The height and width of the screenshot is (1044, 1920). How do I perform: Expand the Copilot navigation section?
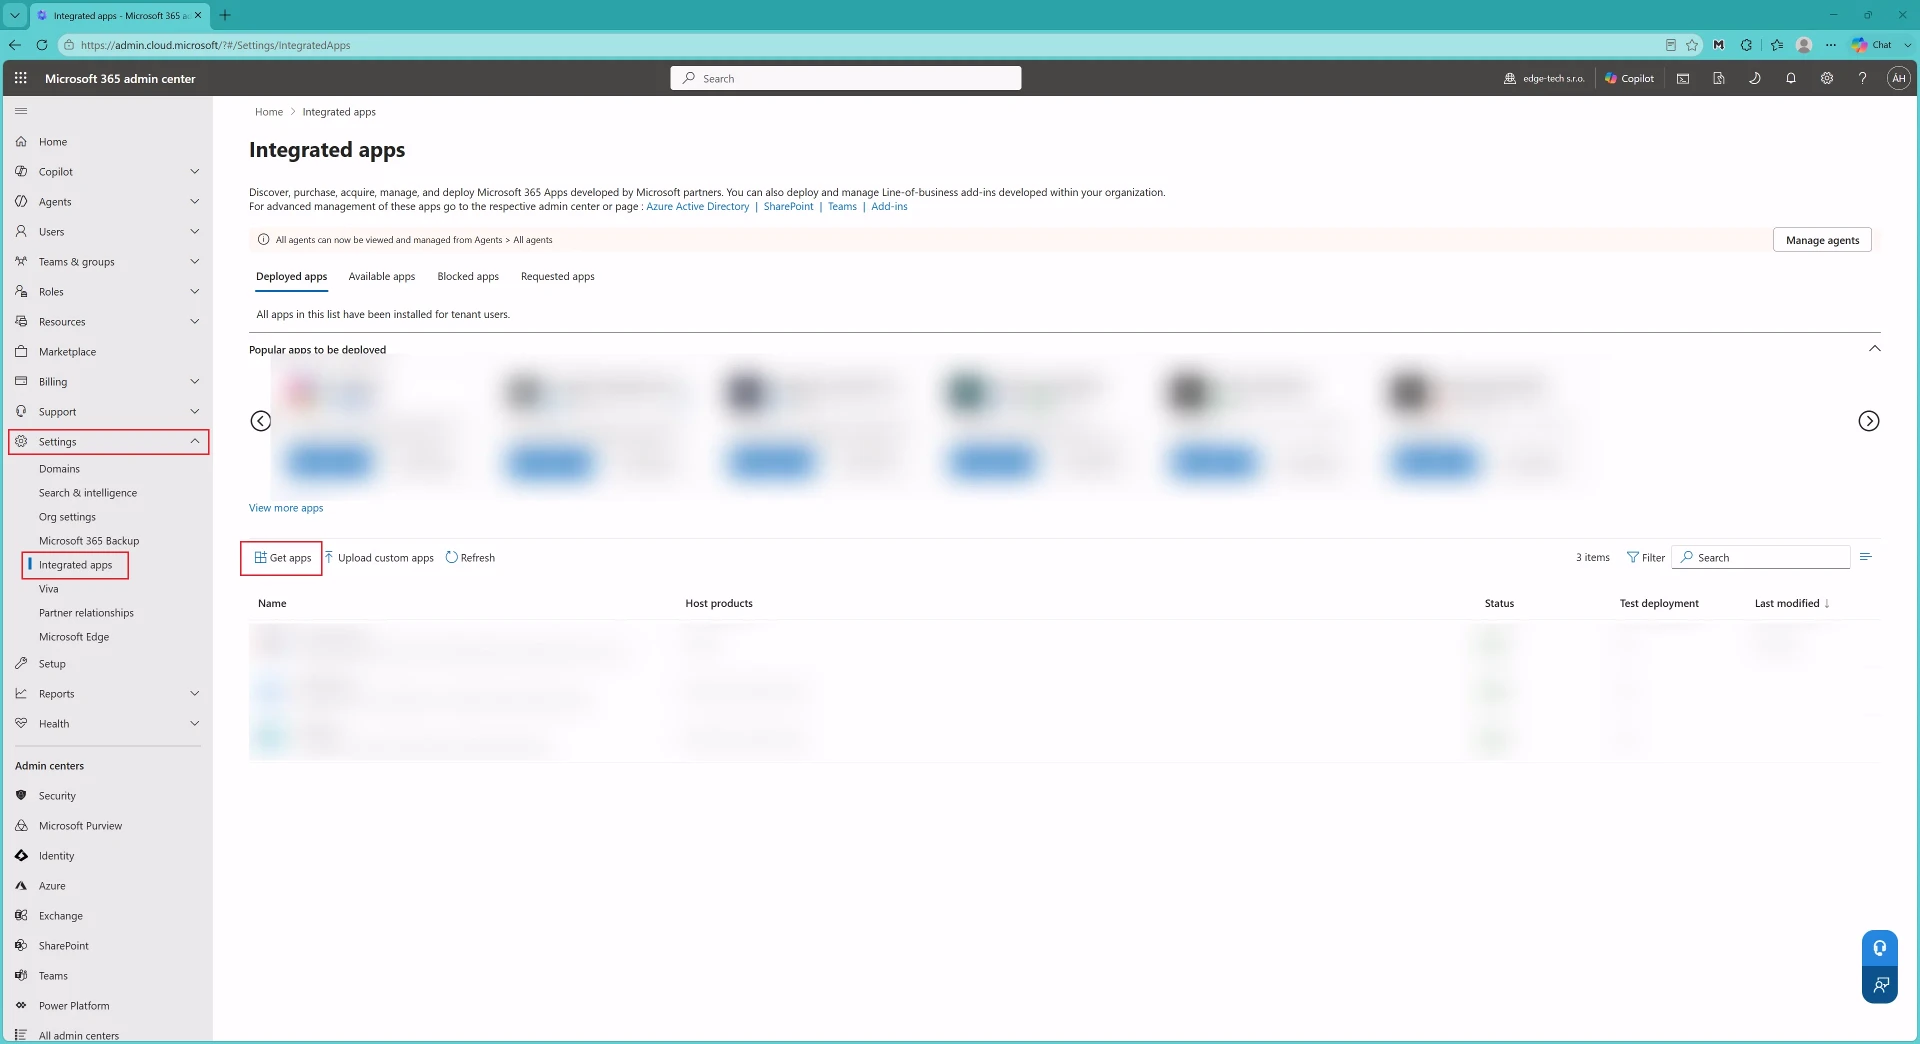[194, 172]
